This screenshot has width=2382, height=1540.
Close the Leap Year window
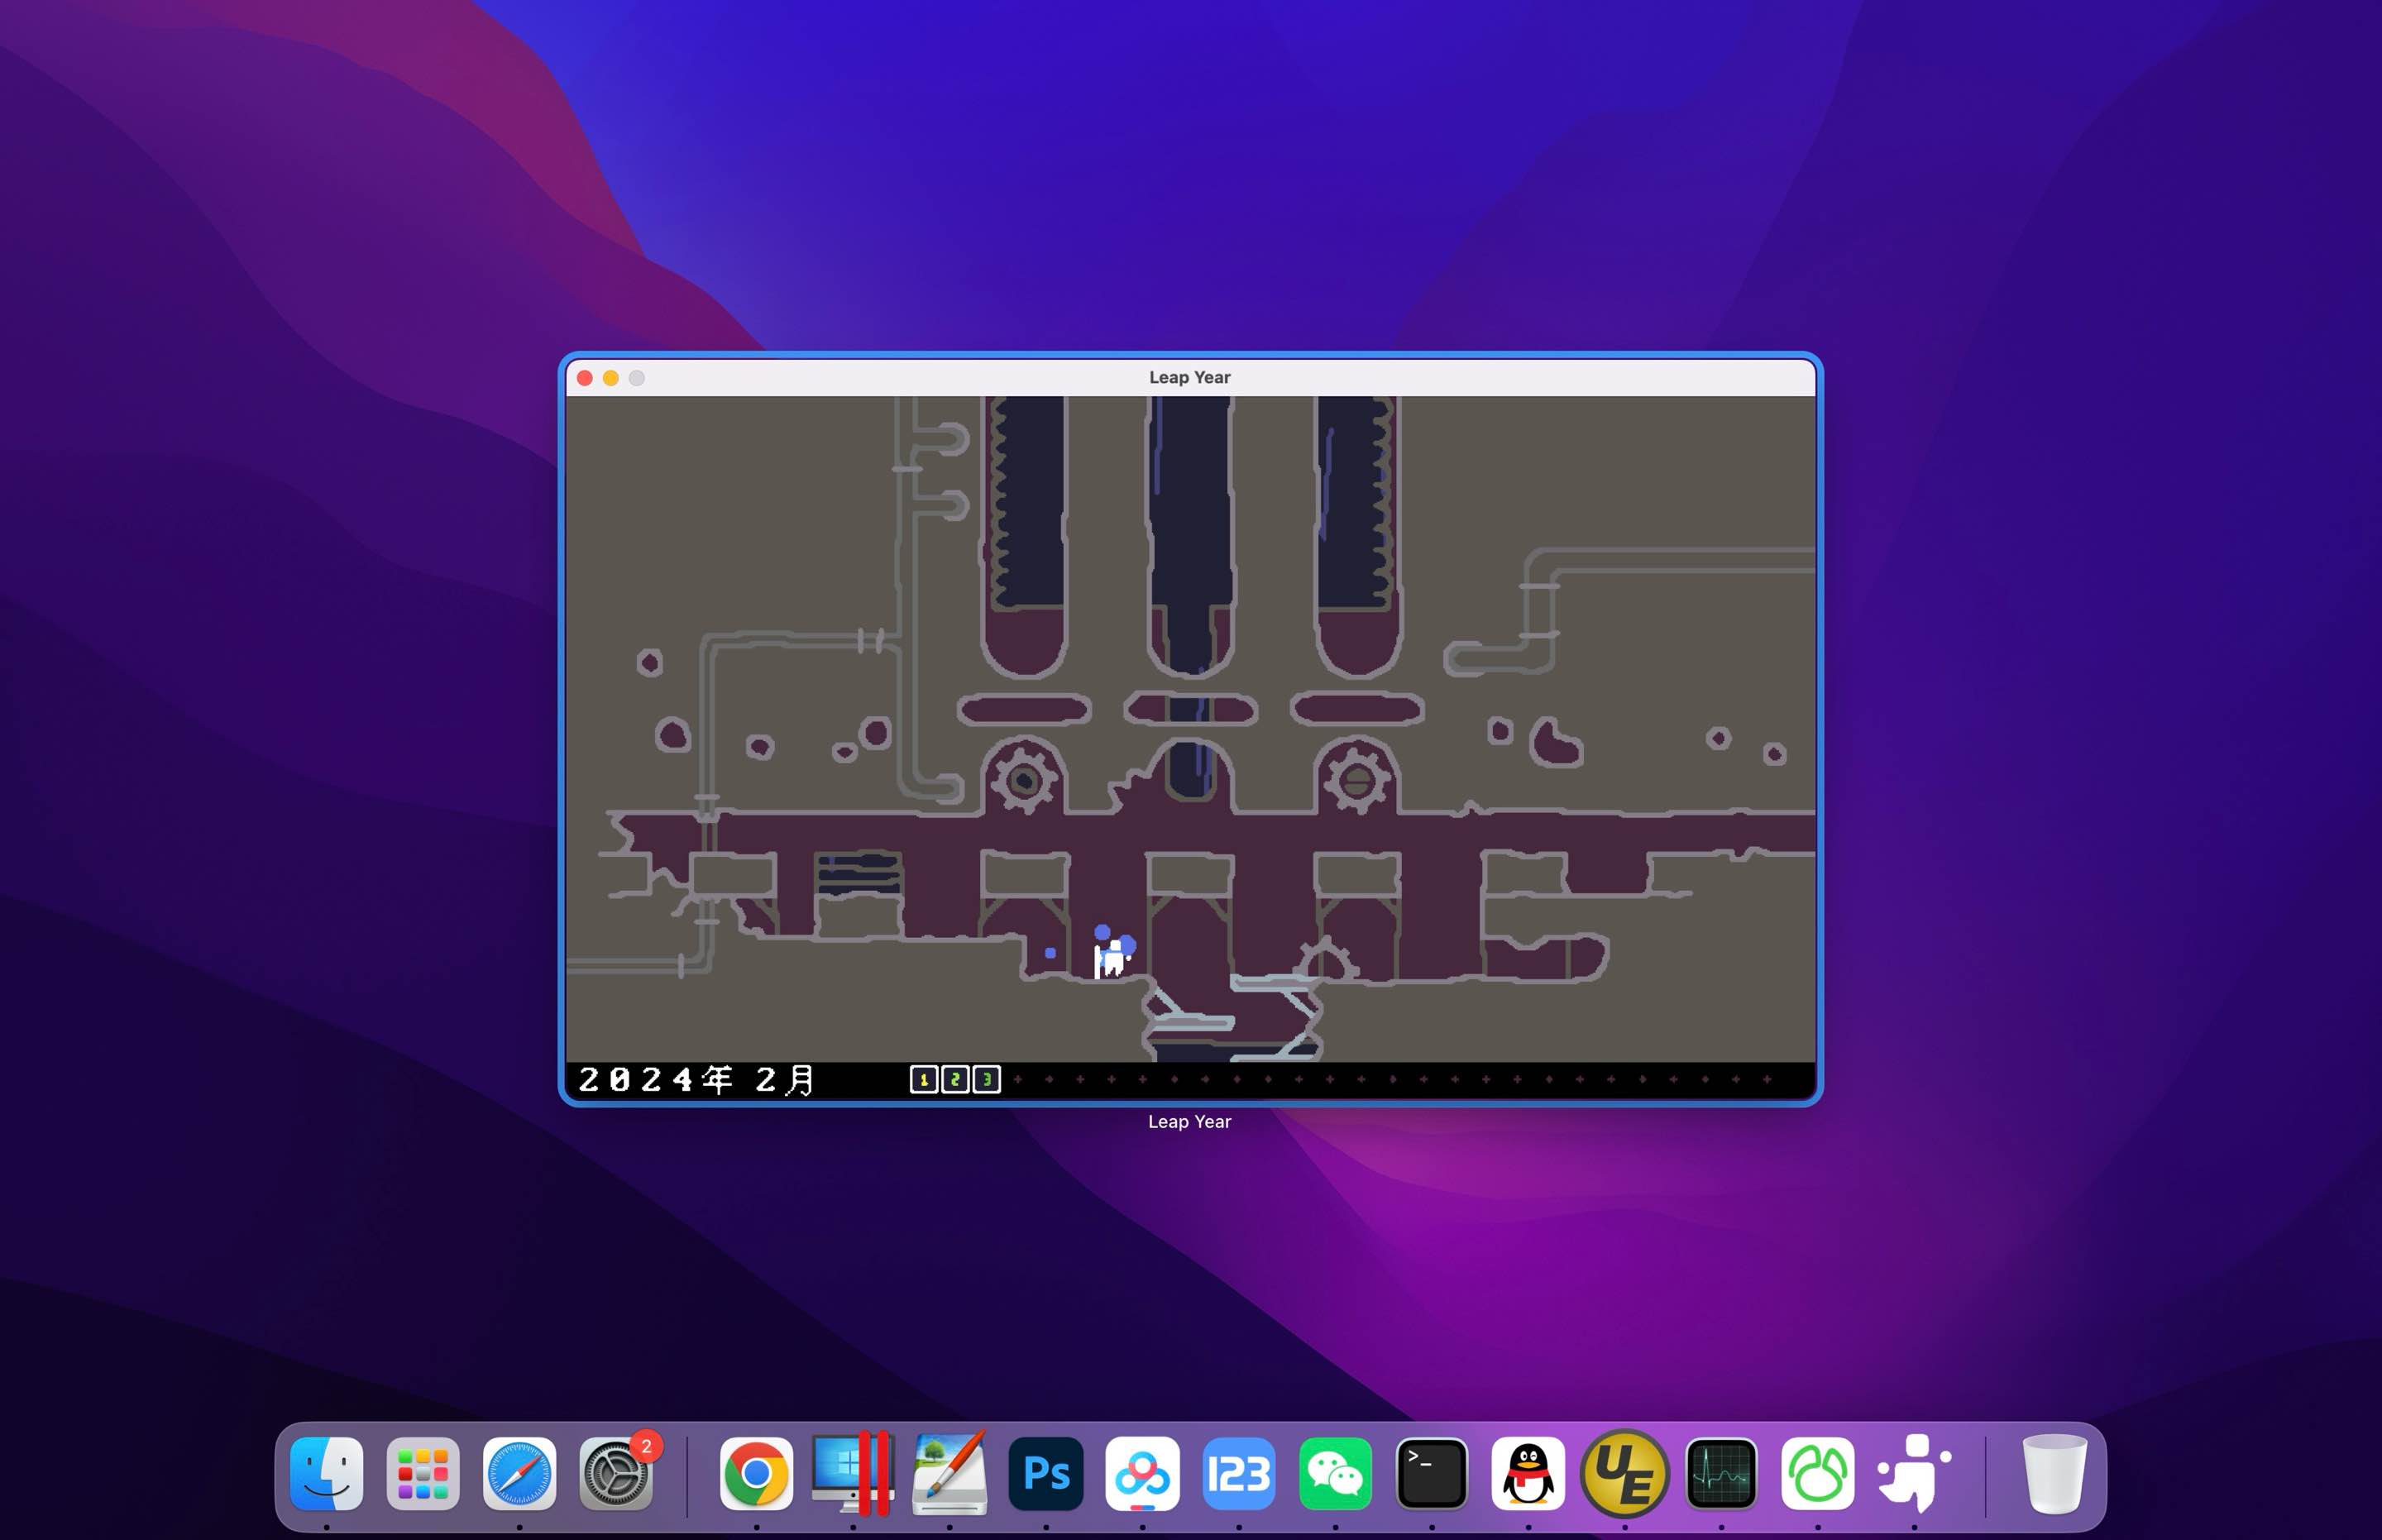pos(585,378)
